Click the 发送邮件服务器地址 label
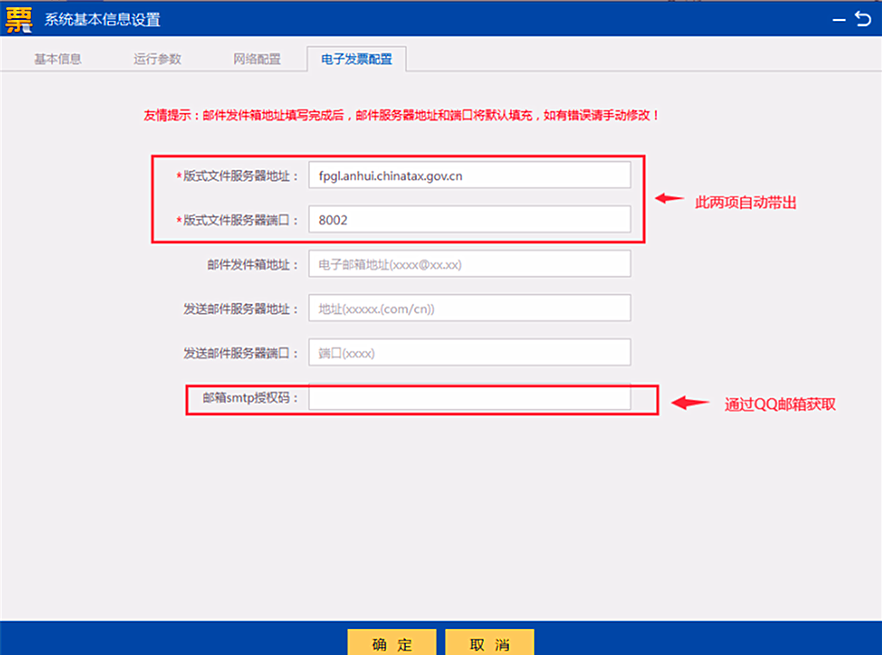882x655 pixels. (240, 309)
